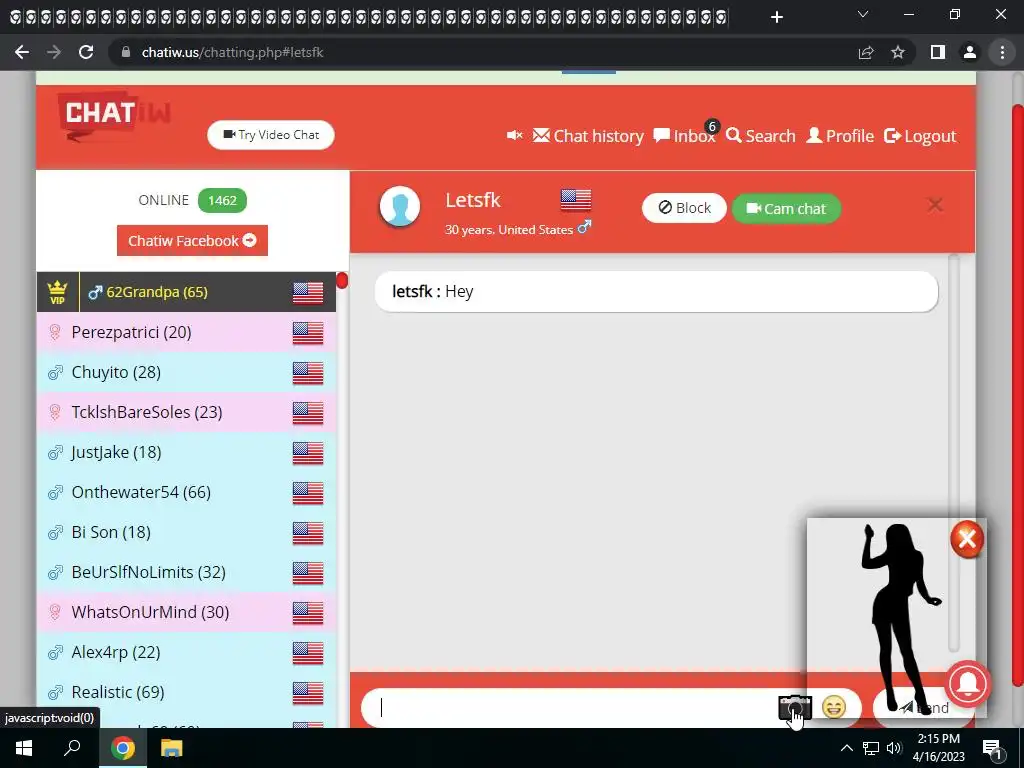Open the tab search chevron
The width and height of the screenshot is (1024, 768).
863,14
